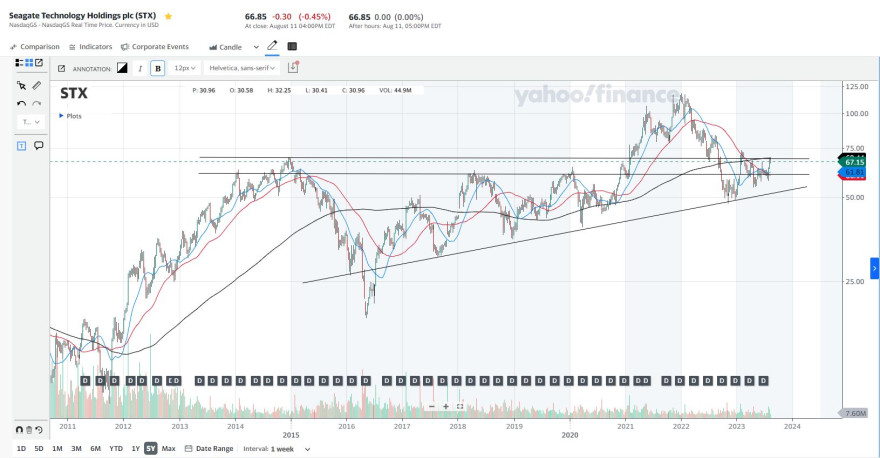Screen dimensions: 880x458
Task: Open the Helvetica font family dropdown
Action: pos(242,68)
